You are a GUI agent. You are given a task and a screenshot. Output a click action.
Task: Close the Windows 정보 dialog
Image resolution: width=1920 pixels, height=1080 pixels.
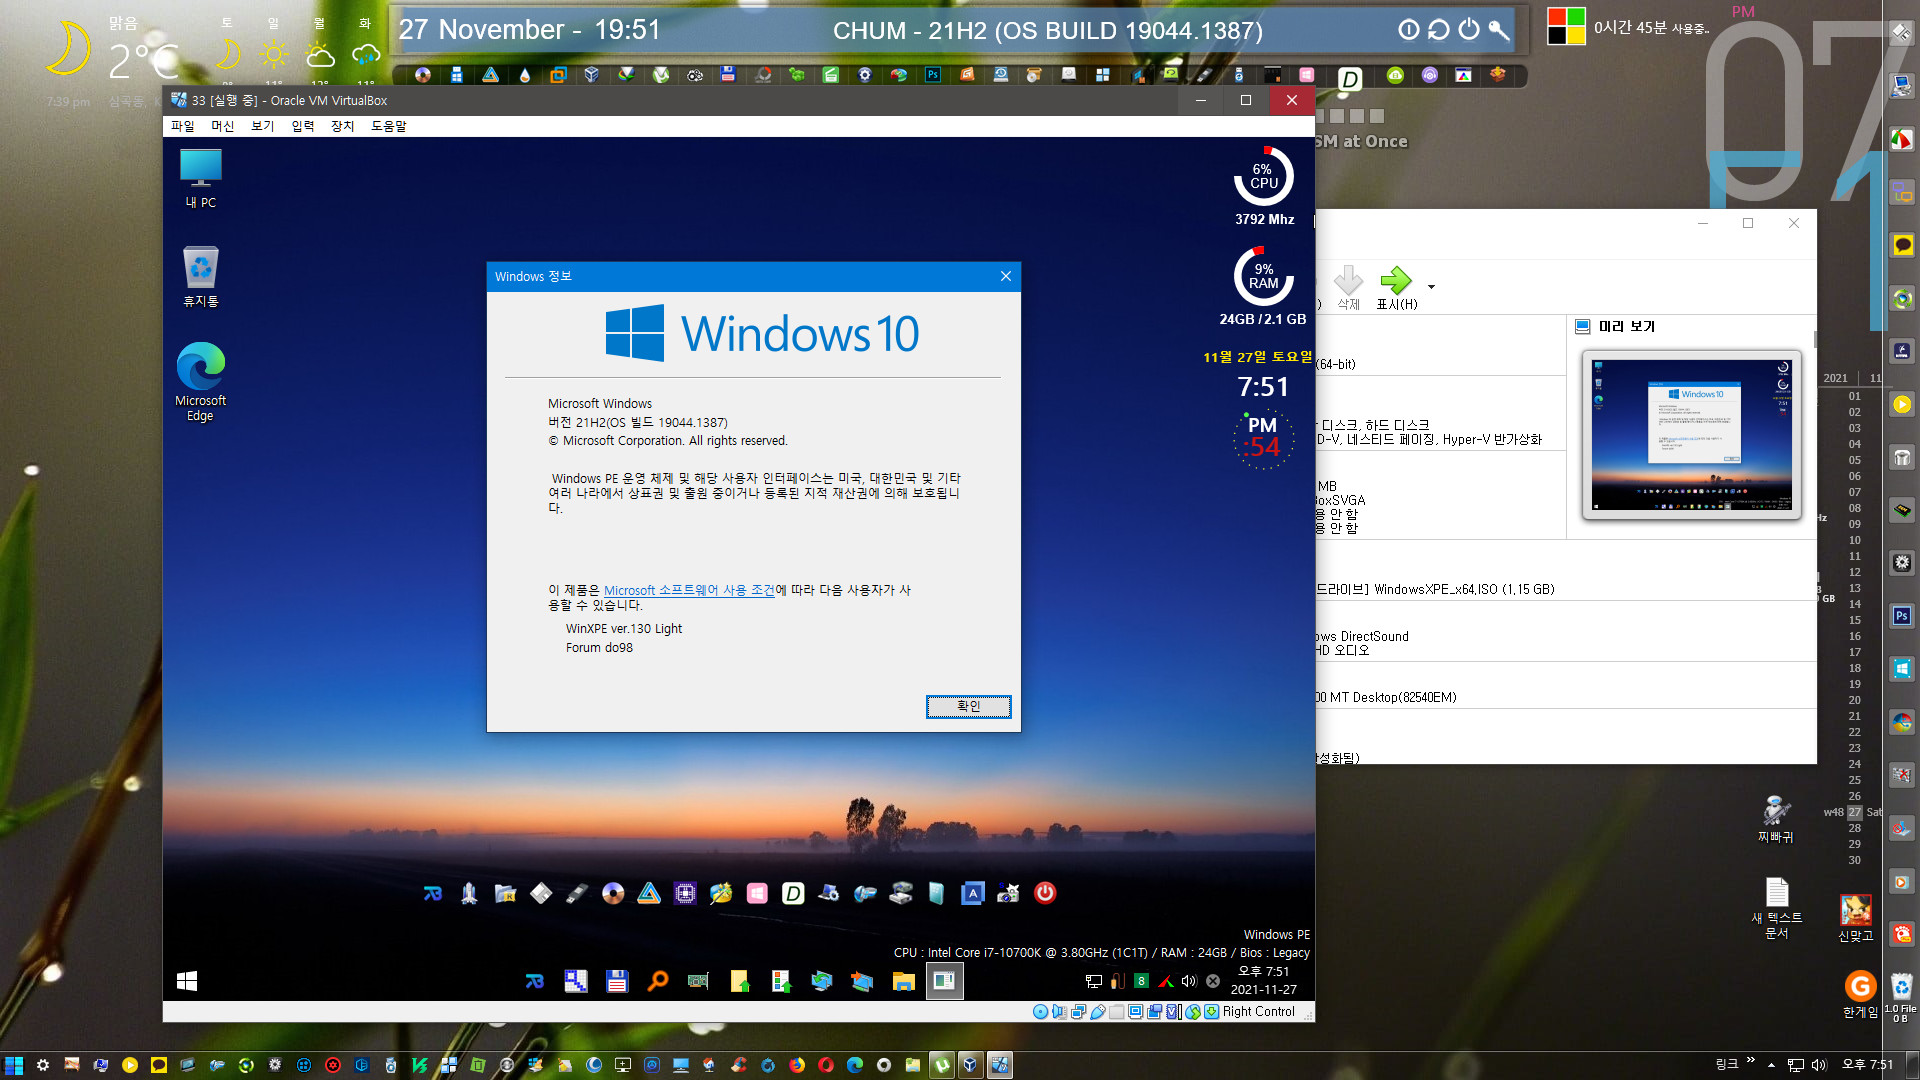click(x=1006, y=276)
